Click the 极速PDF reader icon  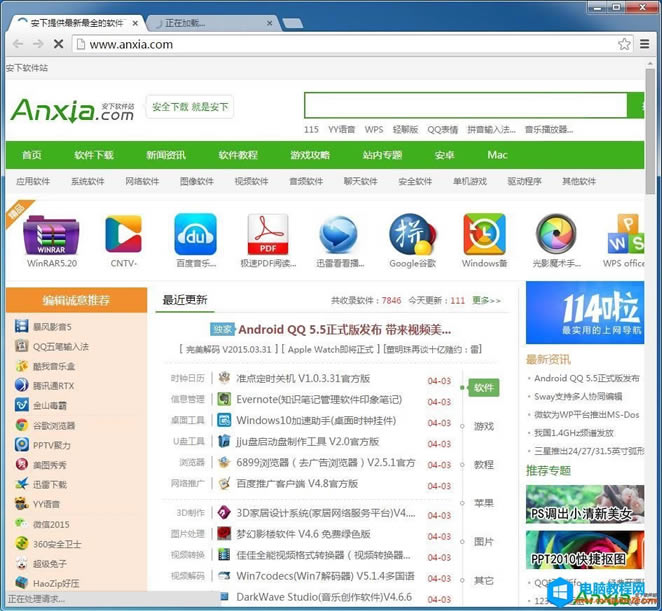point(268,234)
